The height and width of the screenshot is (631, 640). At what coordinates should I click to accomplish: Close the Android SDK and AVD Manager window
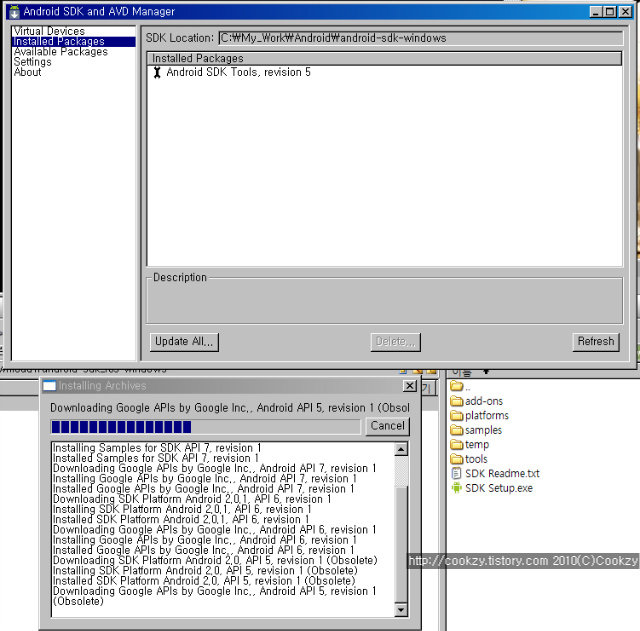[x=625, y=11]
